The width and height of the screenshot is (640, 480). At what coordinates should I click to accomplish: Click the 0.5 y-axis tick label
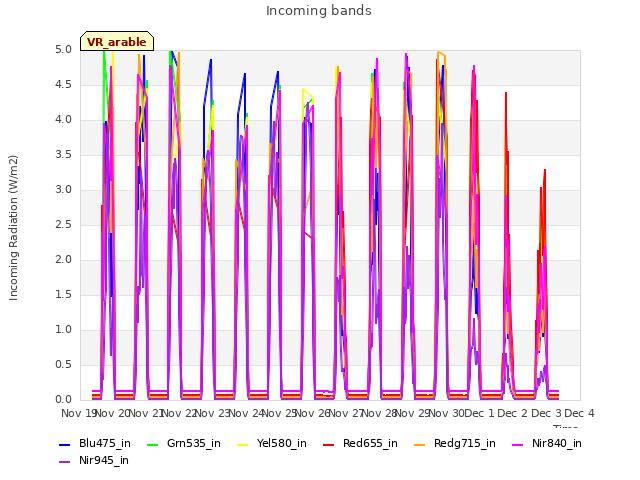coord(63,364)
